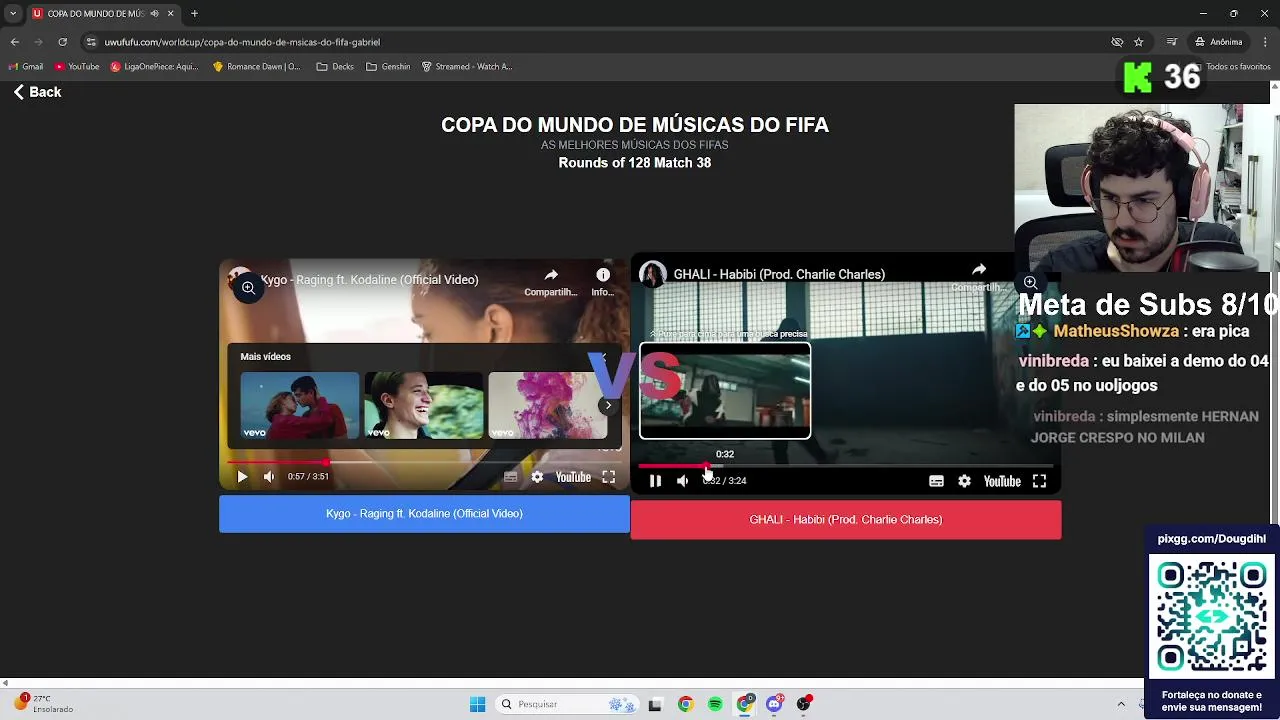Open Discord from taskbar

tap(774, 705)
